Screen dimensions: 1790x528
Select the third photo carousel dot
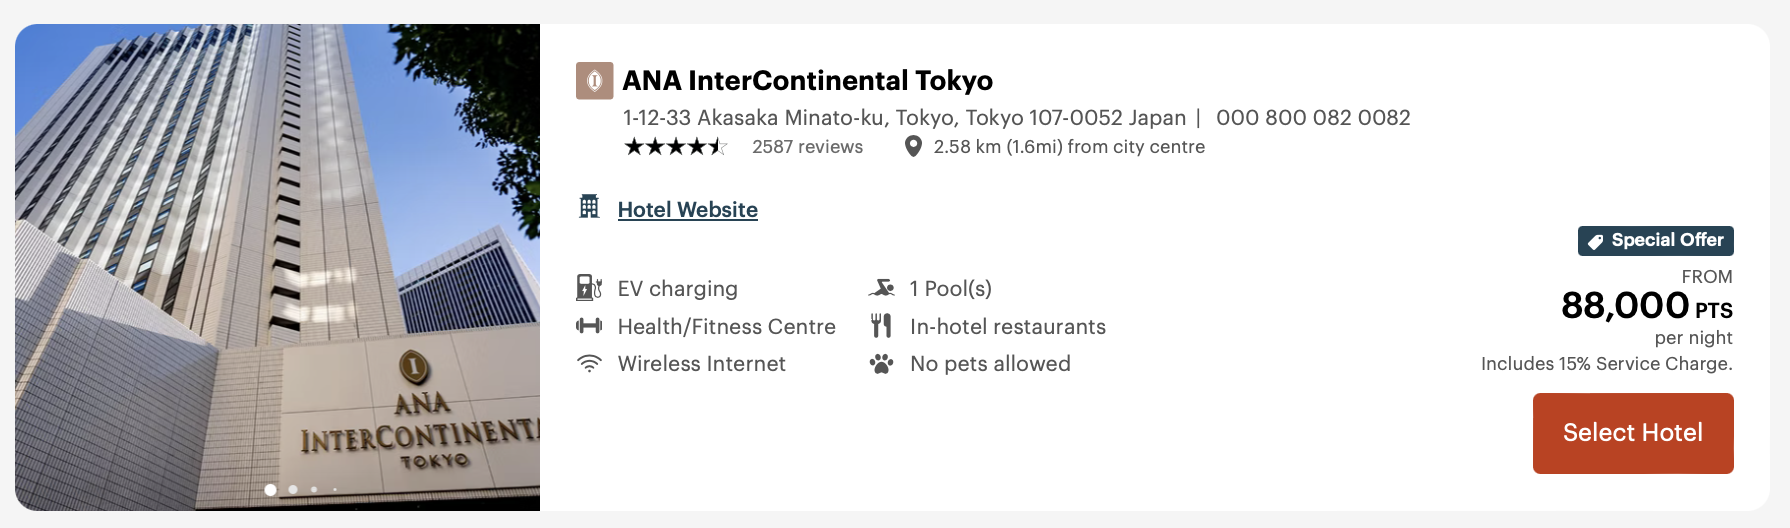pos(314,490)
